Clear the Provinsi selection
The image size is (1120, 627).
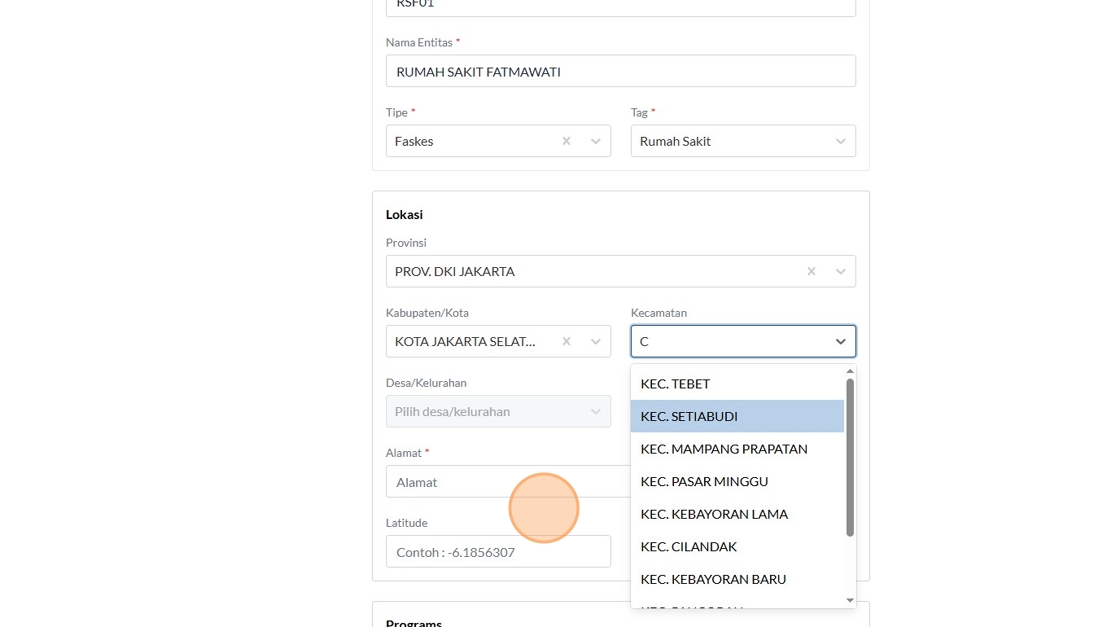click(811, 271)
